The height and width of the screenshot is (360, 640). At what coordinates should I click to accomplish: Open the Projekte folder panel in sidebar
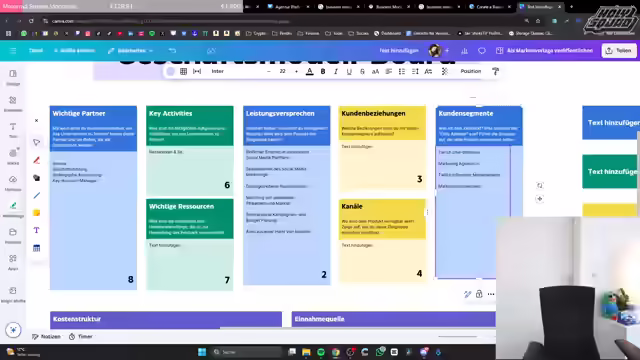13,236
